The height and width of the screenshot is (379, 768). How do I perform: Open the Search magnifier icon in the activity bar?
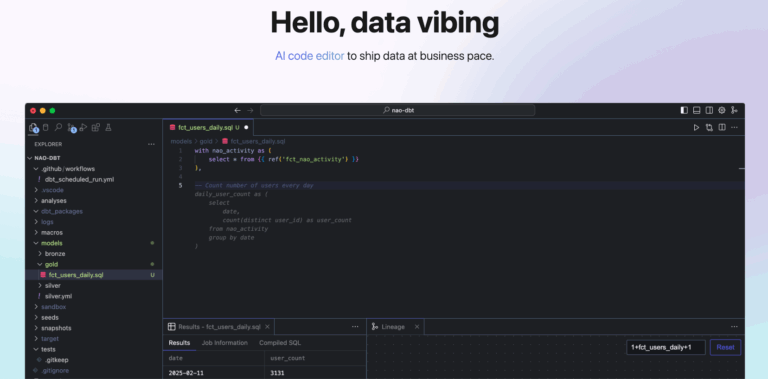(58, 127)
